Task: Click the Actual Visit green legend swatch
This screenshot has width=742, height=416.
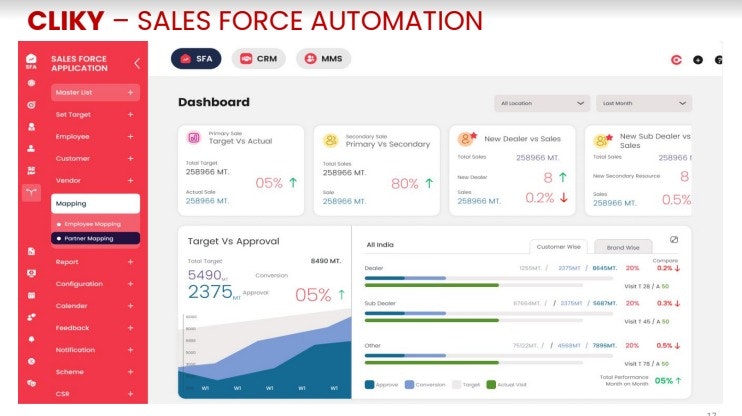Action: pyautogui.click(x=491, y=384)
